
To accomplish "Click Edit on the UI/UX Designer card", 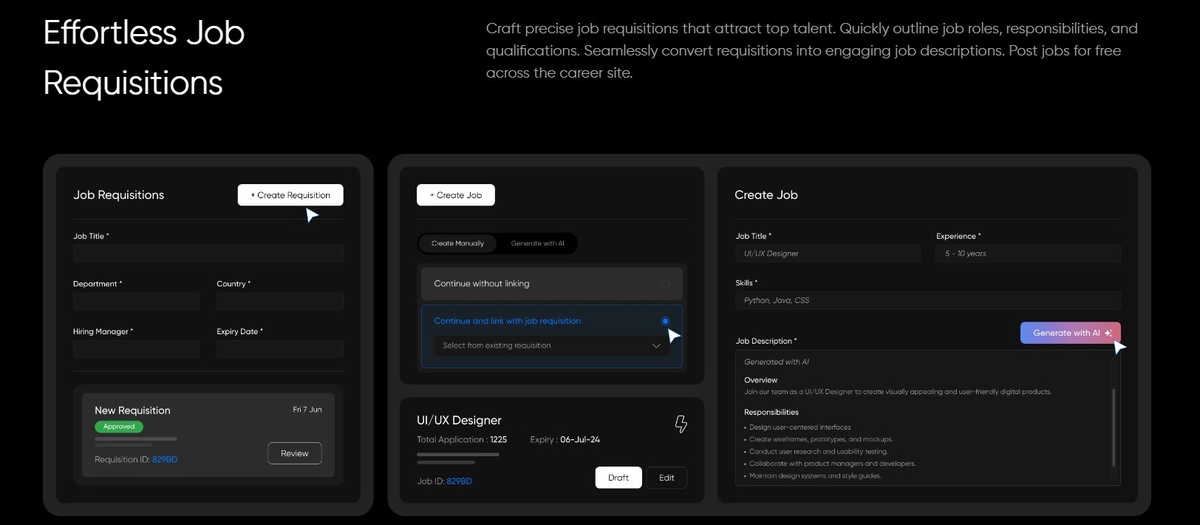I will (x=667, y=478).
